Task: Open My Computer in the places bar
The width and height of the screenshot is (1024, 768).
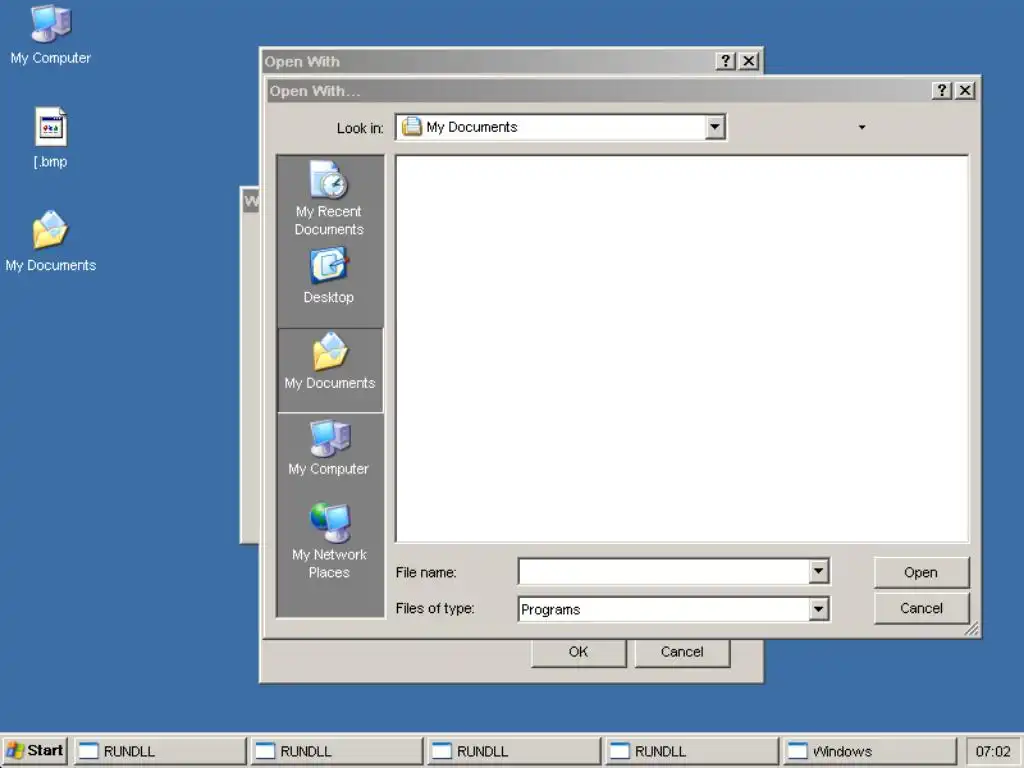Action: tap(329, 448)
